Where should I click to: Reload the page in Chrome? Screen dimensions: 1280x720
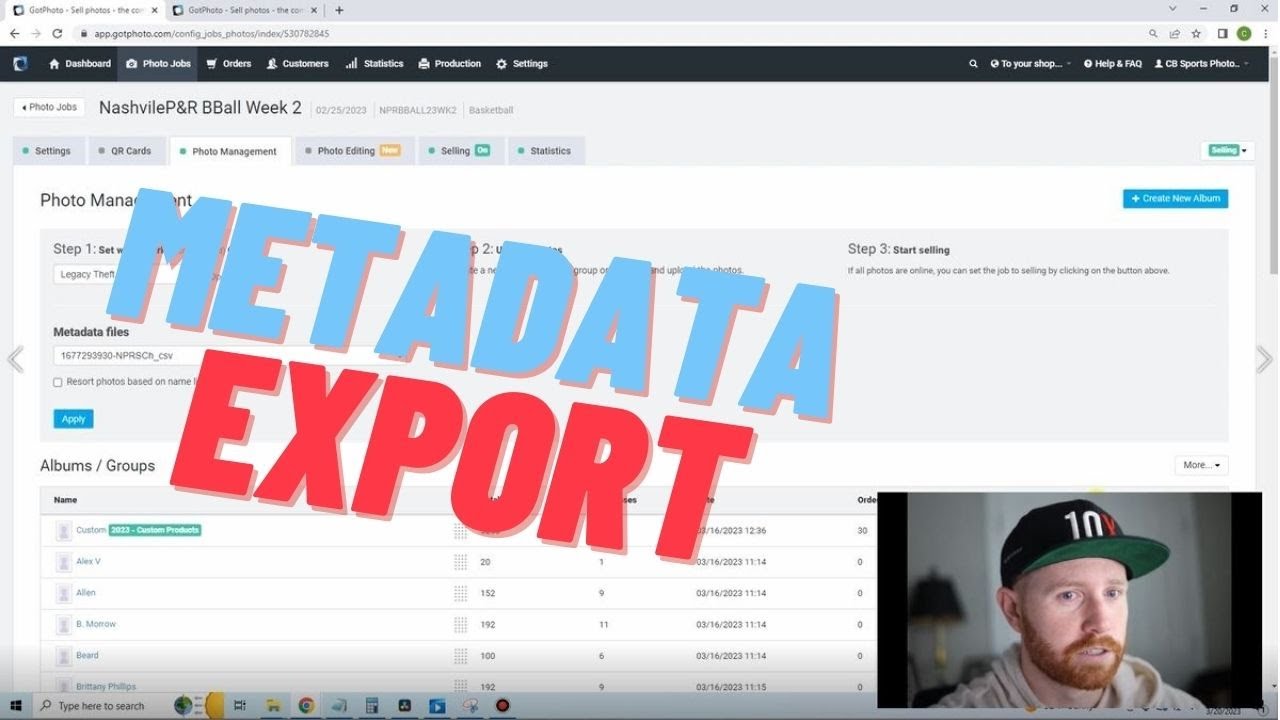(x=57, y=33)
